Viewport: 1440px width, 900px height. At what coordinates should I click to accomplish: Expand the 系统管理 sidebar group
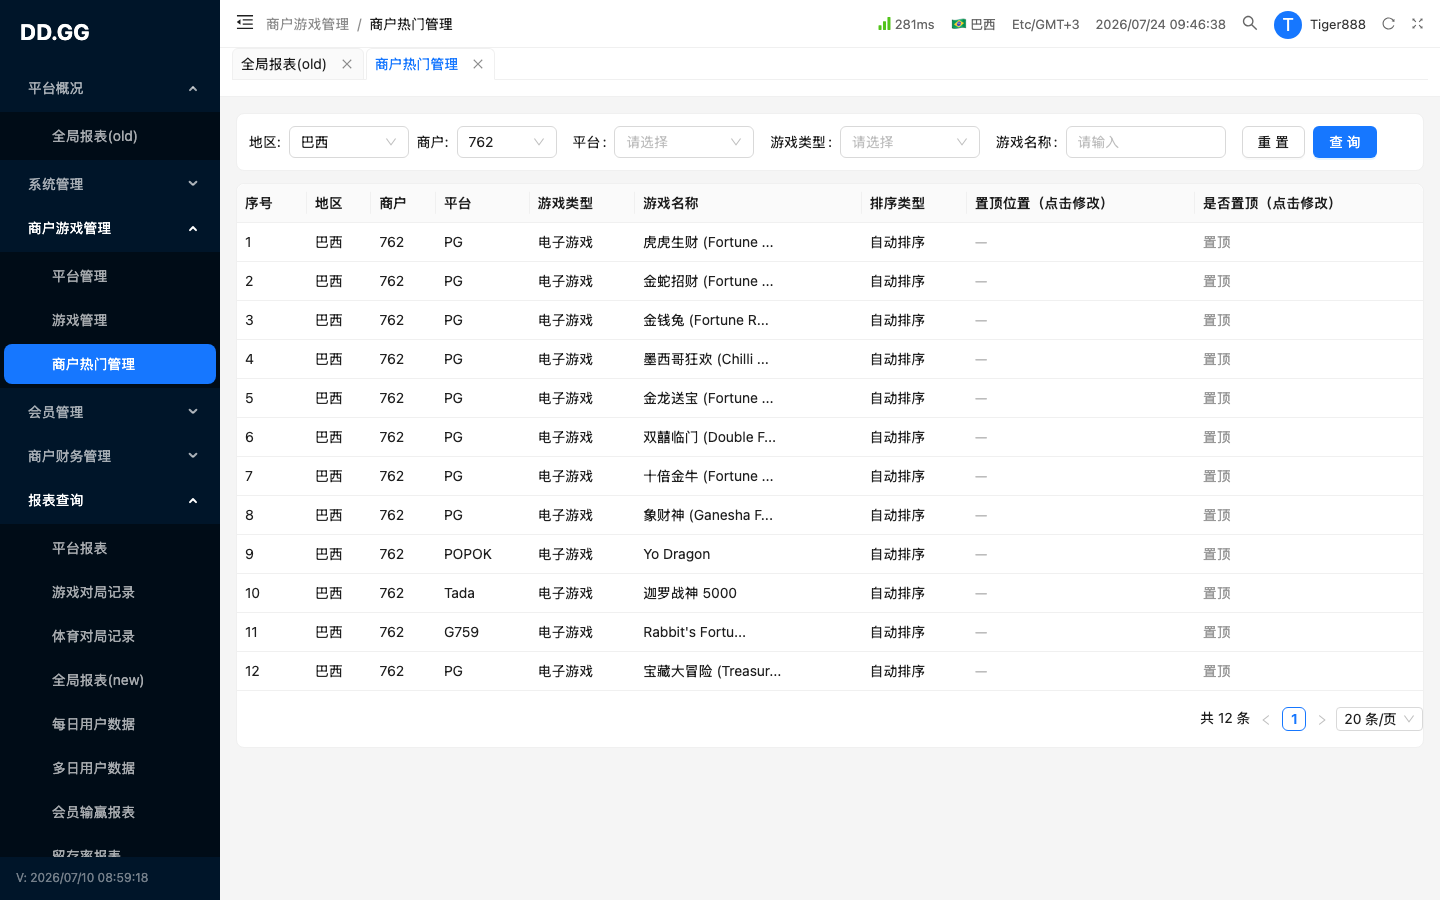click(x=110, y=184)
